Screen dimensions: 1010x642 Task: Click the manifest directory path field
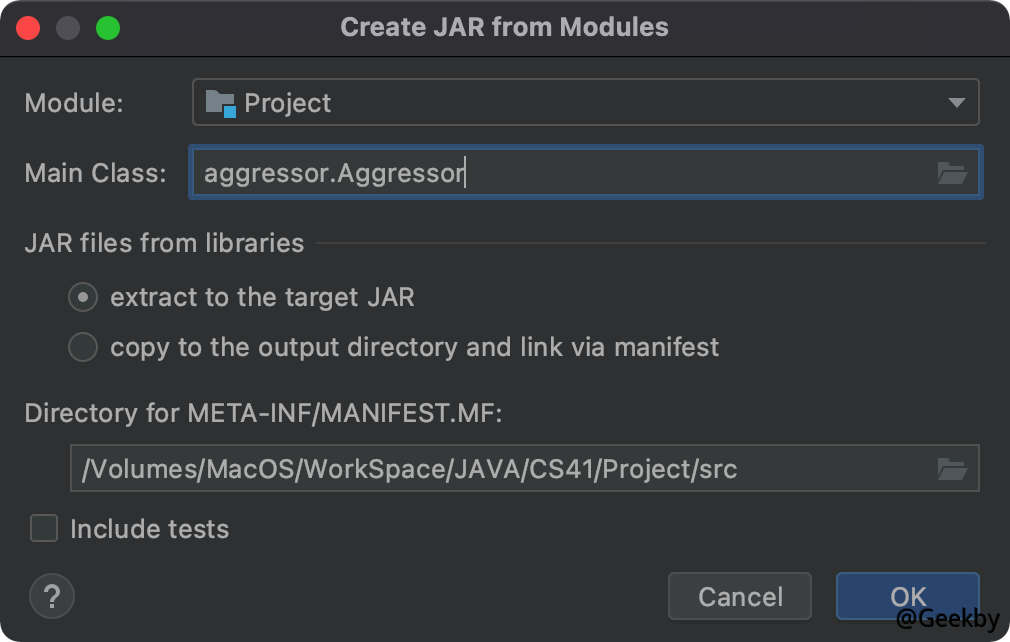[x=500, y=468]
